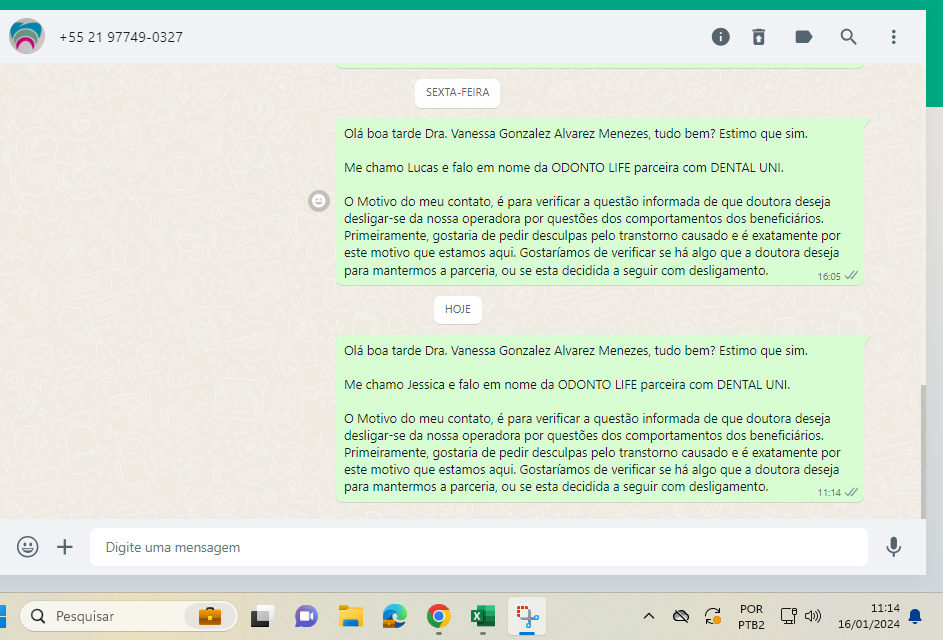943x640 pixels.
Task: Open the three-dot more options menu
Action: click(894, 37)
